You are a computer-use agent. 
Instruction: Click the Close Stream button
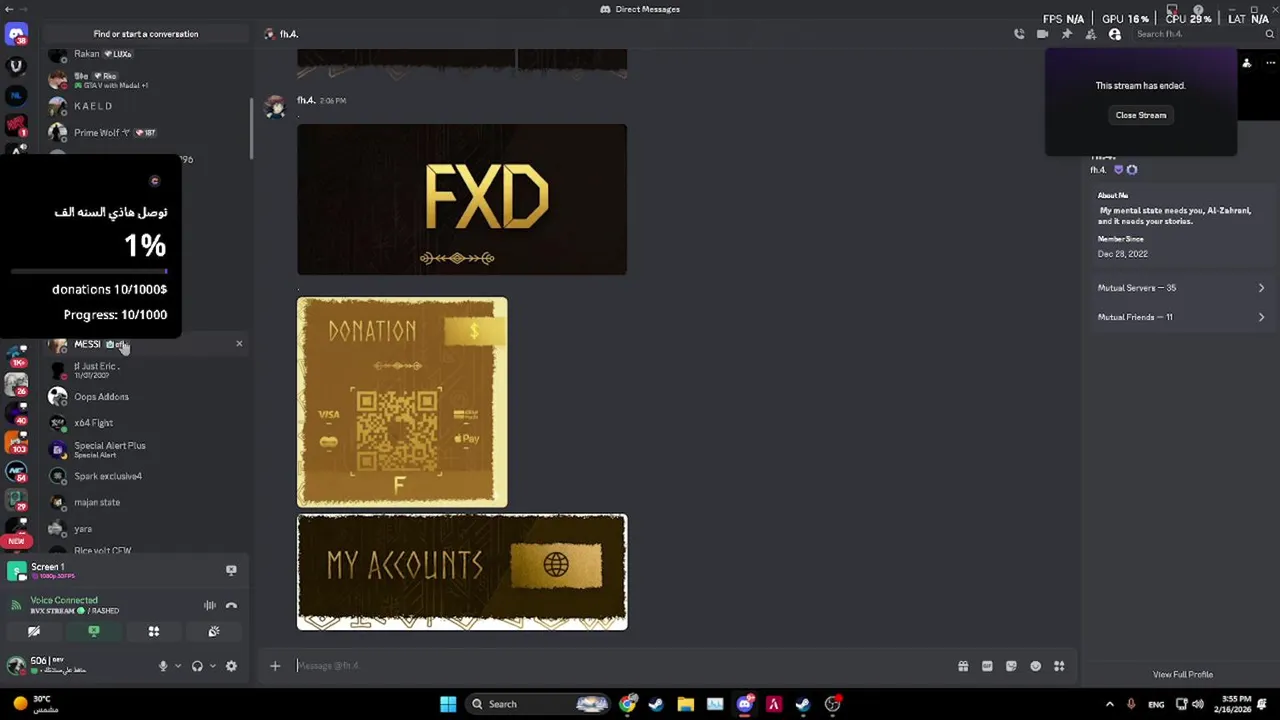pos(1141,115)
